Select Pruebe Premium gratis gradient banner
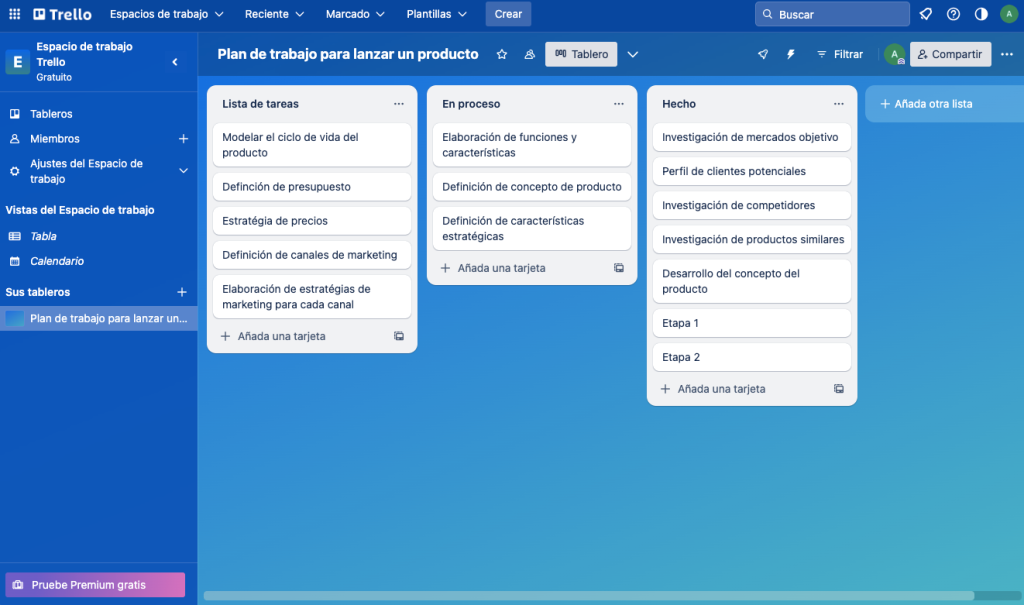 click(x=94, y=584)
